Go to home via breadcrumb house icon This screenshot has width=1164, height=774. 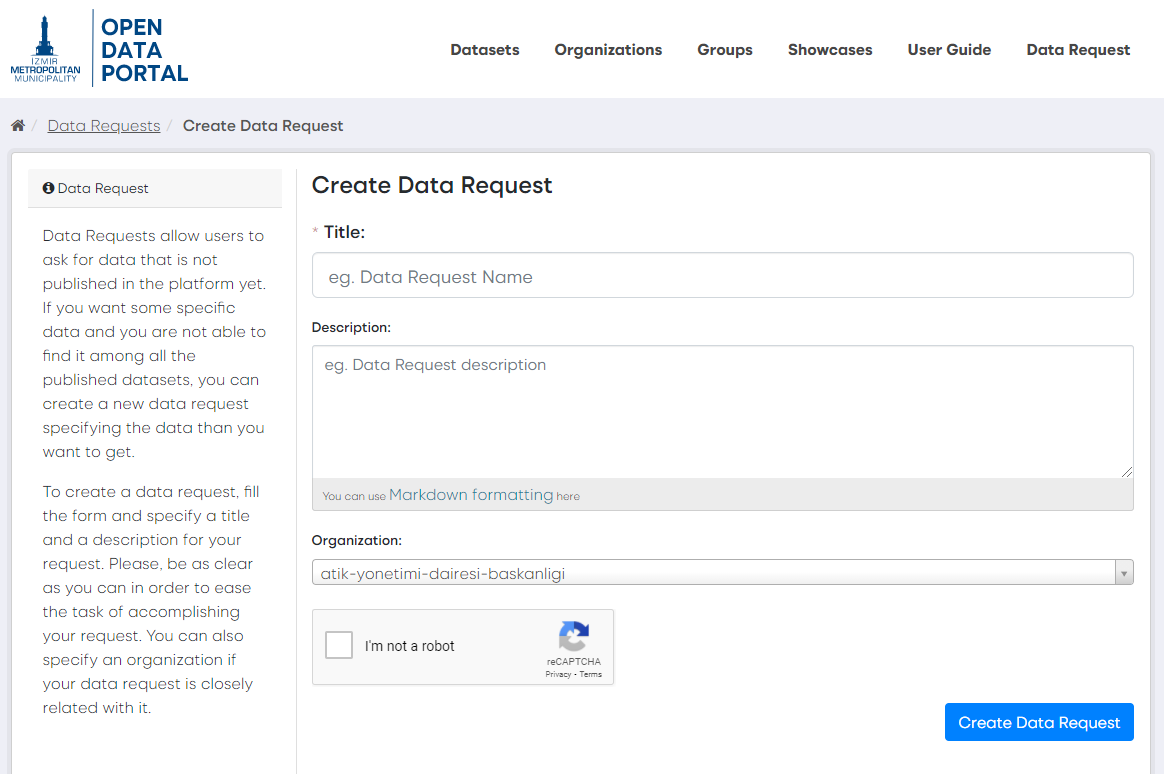[18, 126]
